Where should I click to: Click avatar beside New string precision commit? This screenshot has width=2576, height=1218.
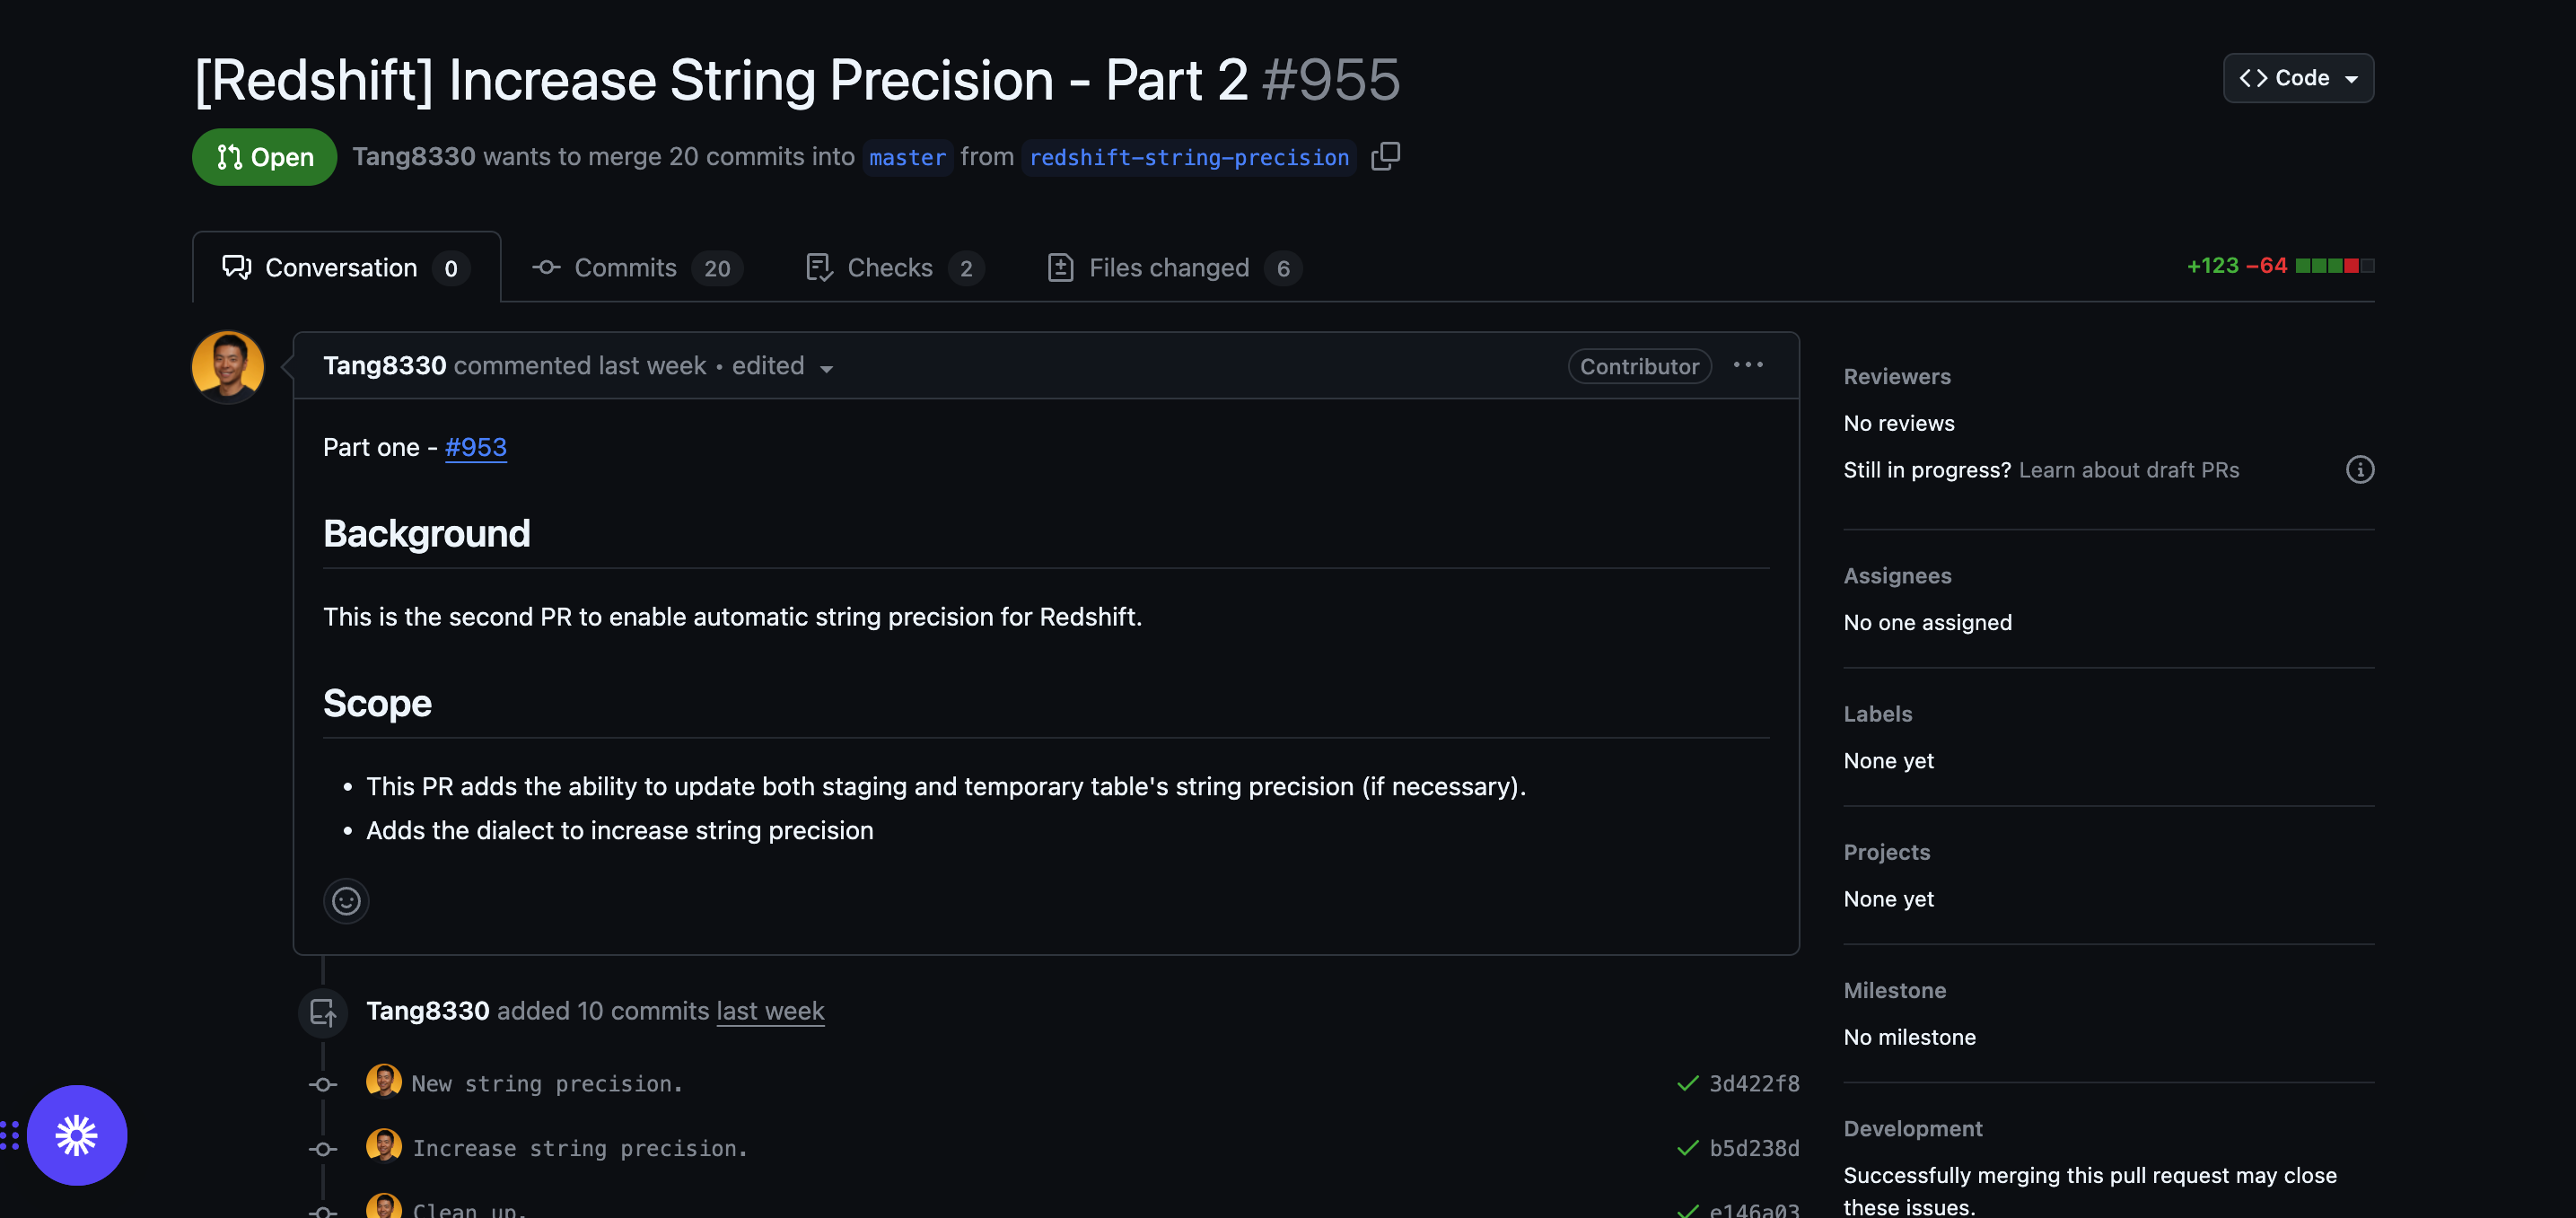[x=383, y=1081]
